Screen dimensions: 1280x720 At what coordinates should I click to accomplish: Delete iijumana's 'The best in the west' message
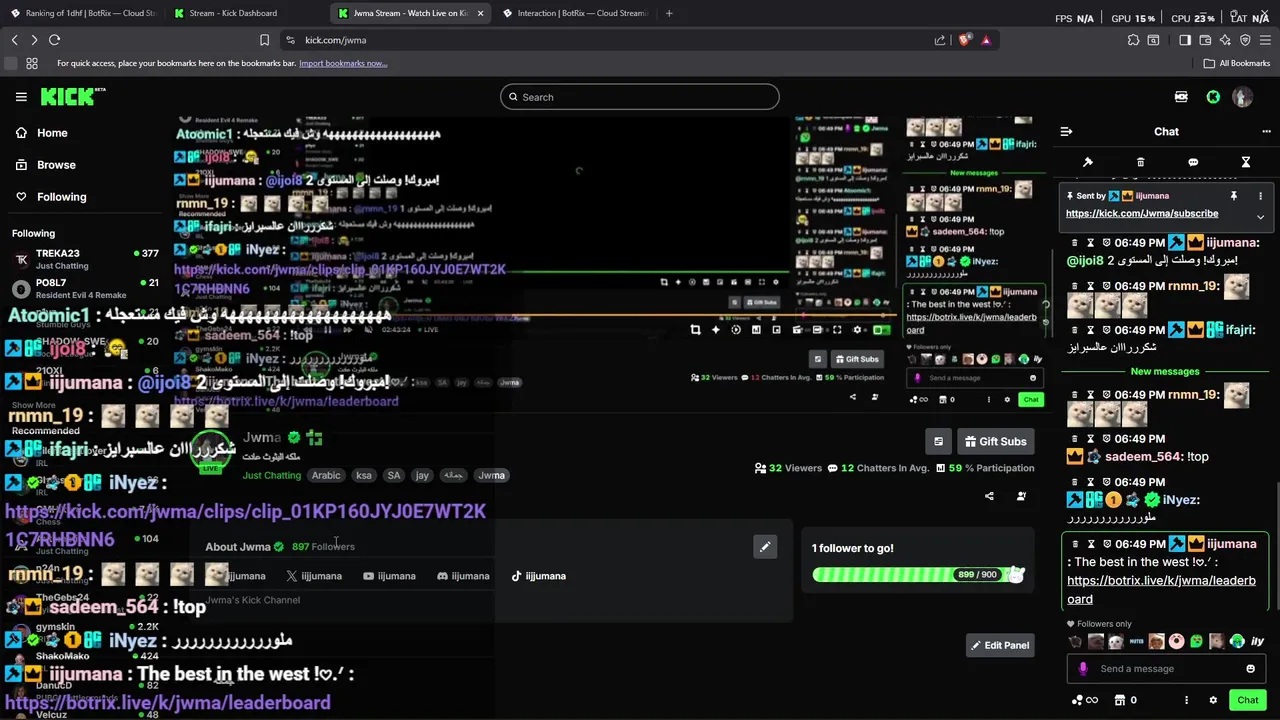coord(1074,544)
